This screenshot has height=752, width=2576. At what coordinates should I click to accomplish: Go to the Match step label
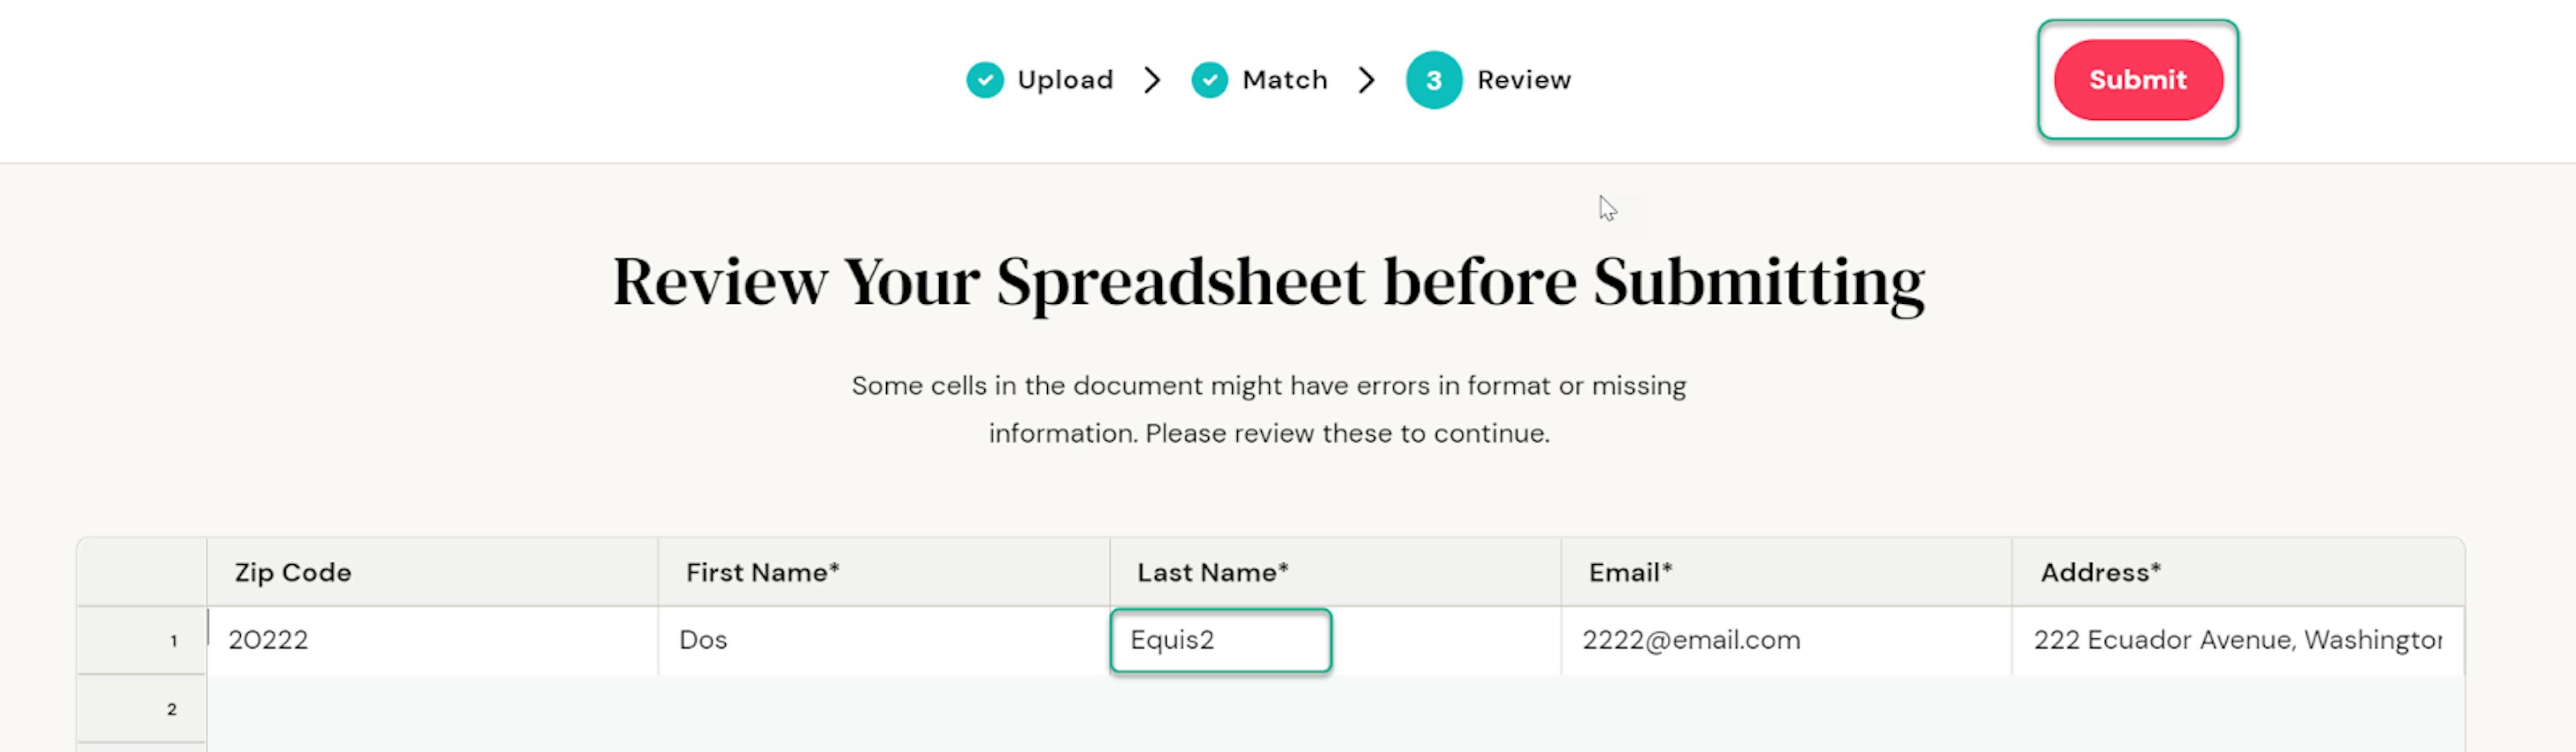tap(1284, 80)
